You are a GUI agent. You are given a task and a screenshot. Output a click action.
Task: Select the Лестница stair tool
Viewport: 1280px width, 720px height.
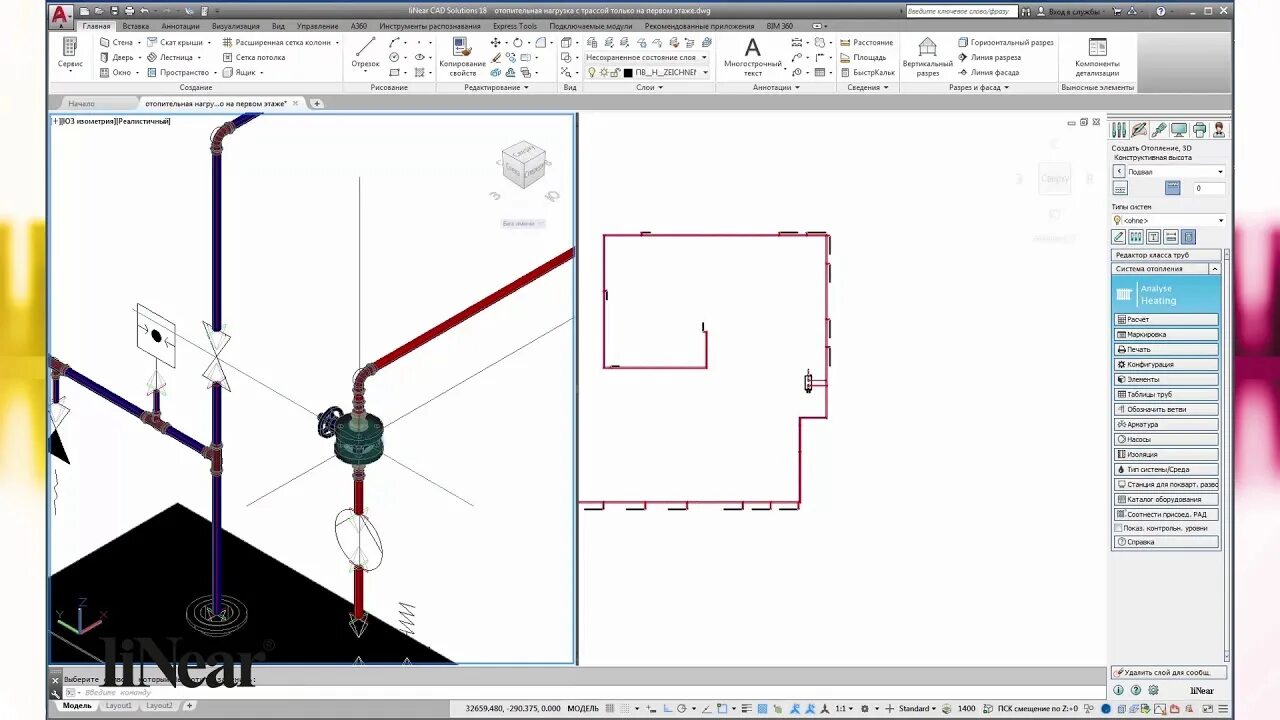click(170, 58)
